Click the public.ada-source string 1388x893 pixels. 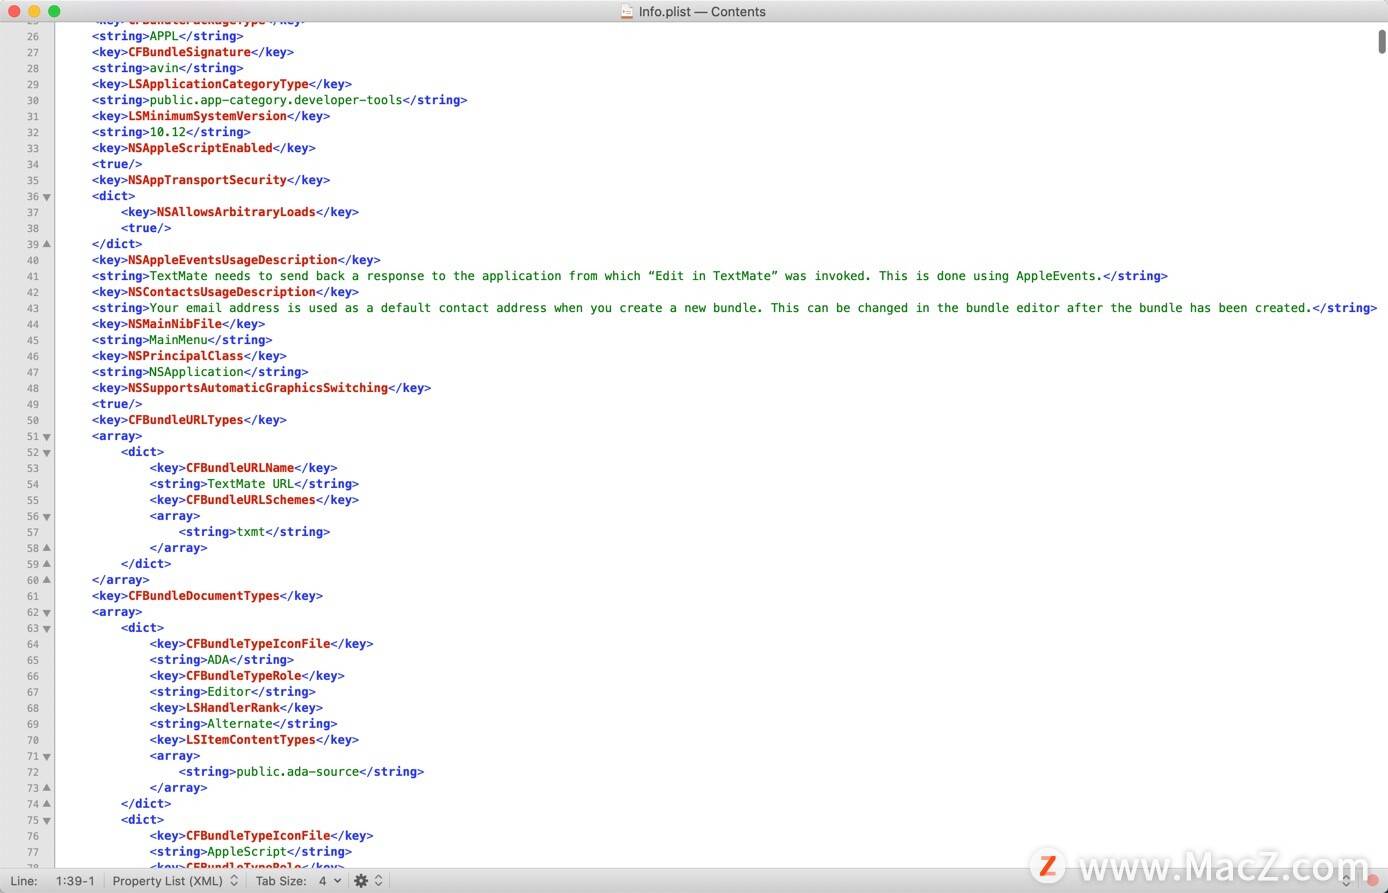click(x=297, y=772)
